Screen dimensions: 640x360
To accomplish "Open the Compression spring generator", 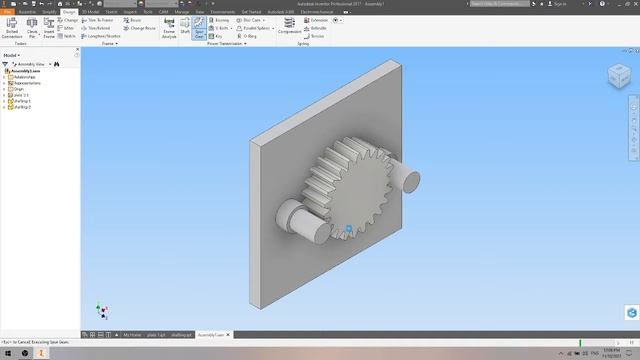I will [x=289, y=26].
